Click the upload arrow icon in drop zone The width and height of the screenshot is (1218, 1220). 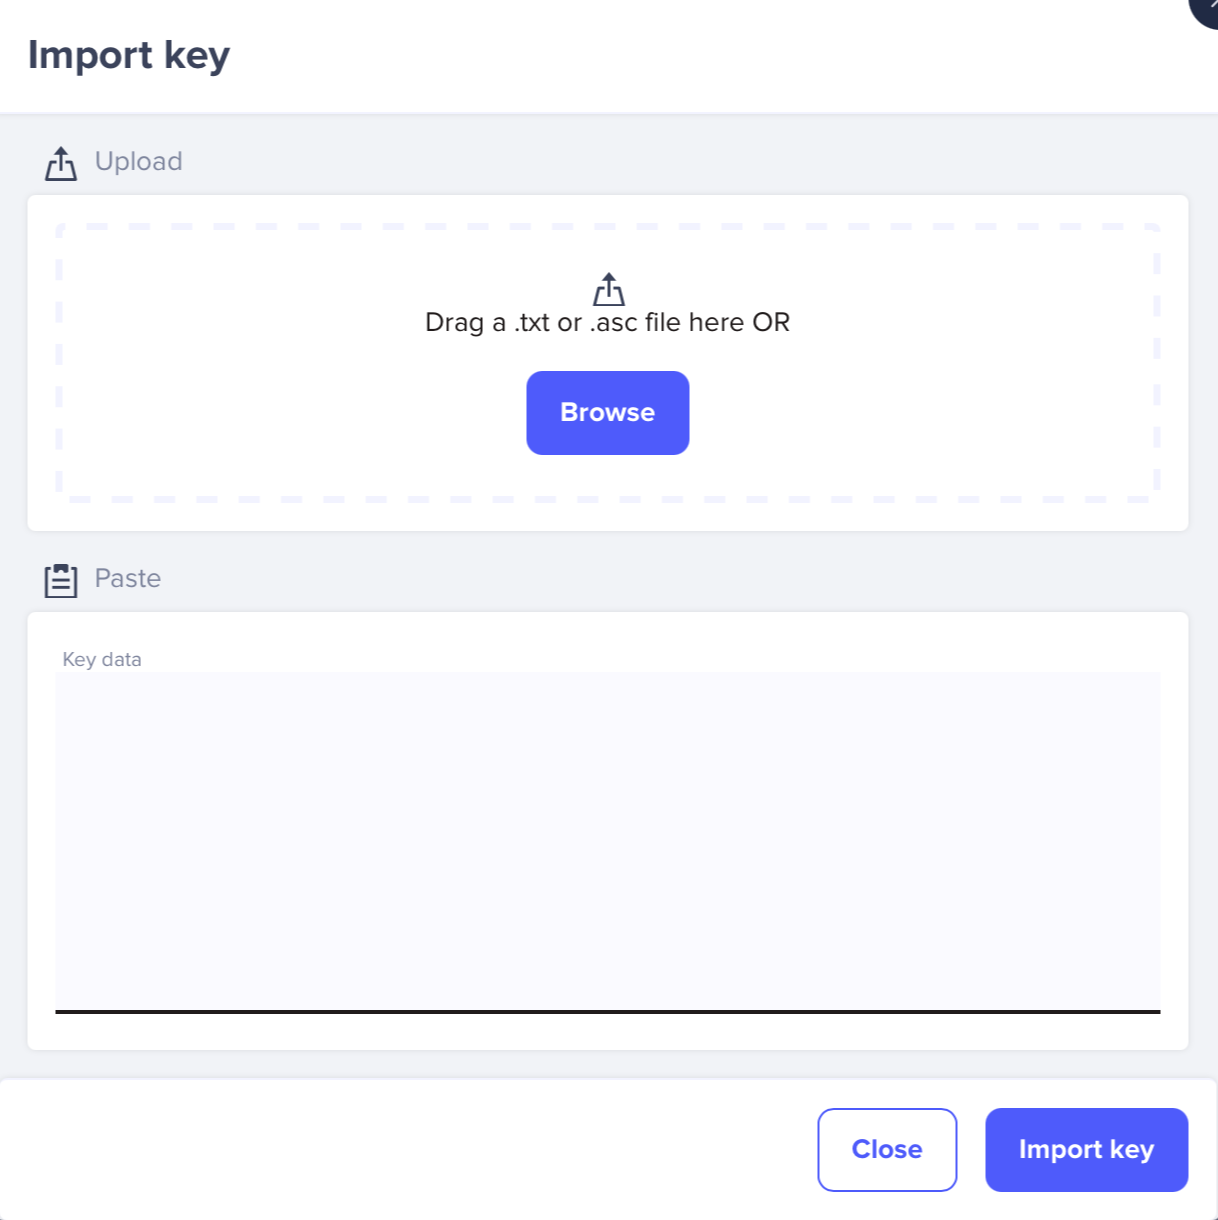(x=608, y=289)
